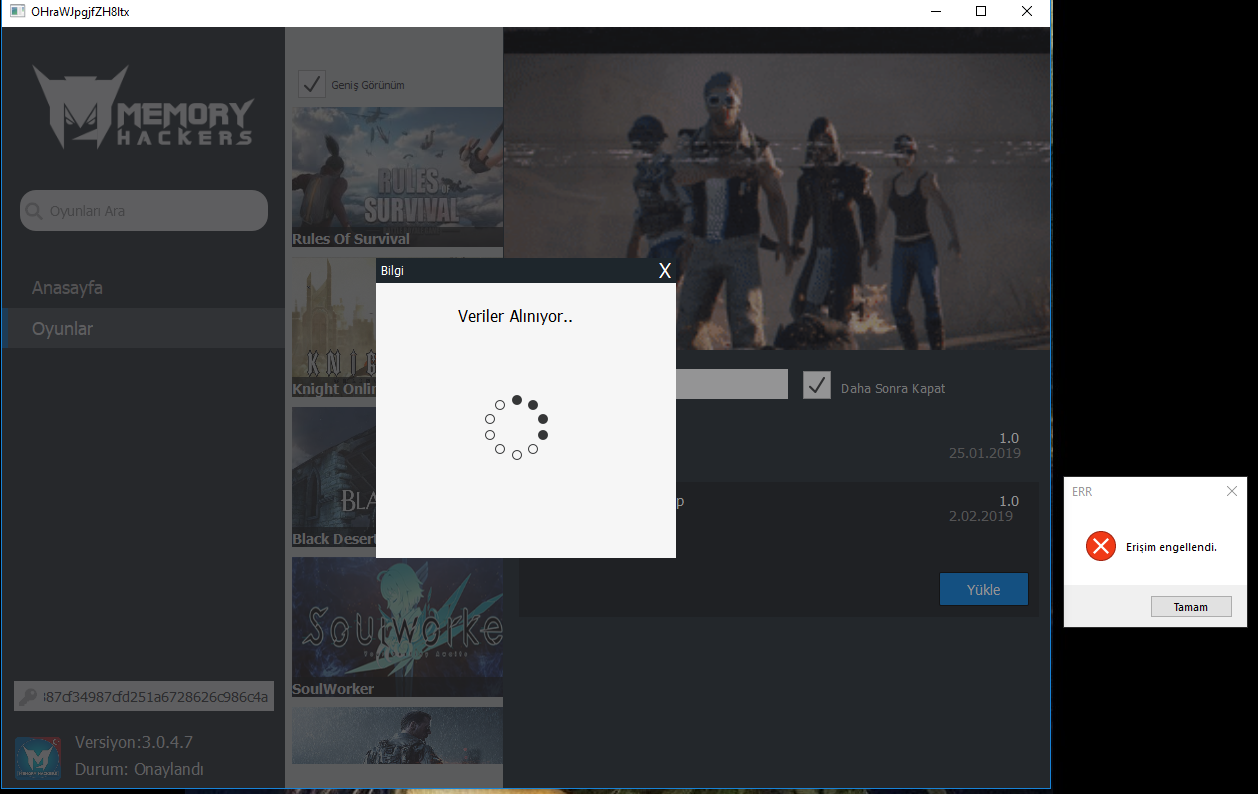The width and height of the screenshot is (1258, 794).
Task: Click the Memory Hackers avatar icon at bottom
Action: point(37,758)
